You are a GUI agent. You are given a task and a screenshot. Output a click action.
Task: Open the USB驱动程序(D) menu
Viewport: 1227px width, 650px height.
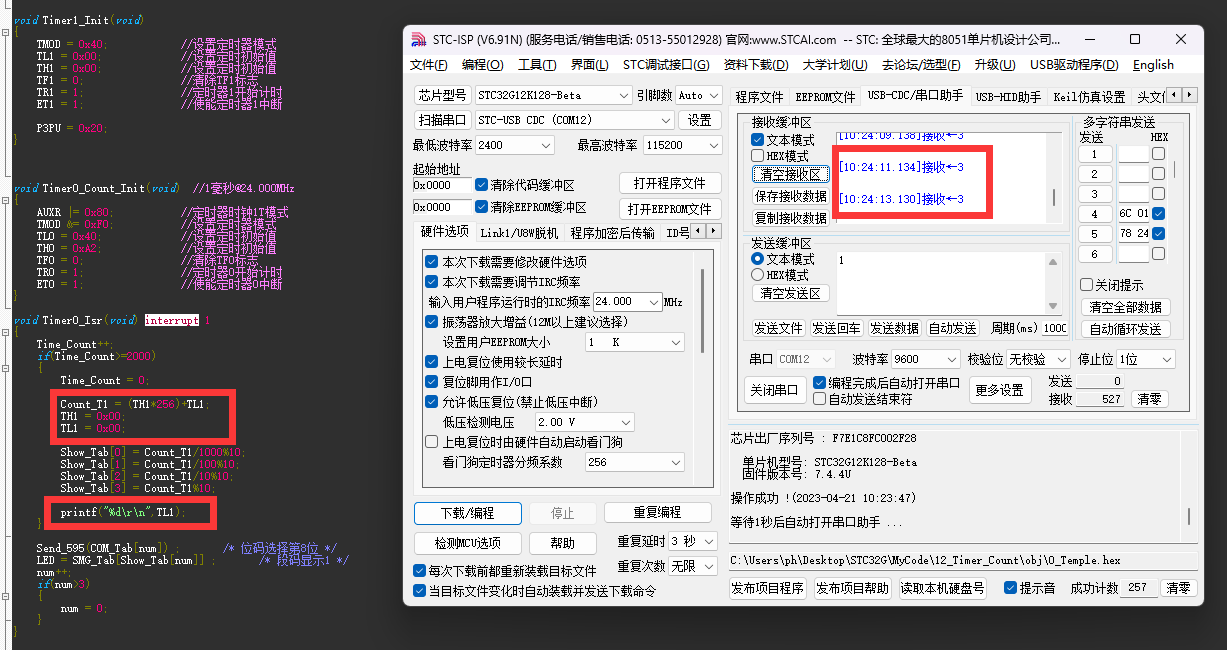1074,65
